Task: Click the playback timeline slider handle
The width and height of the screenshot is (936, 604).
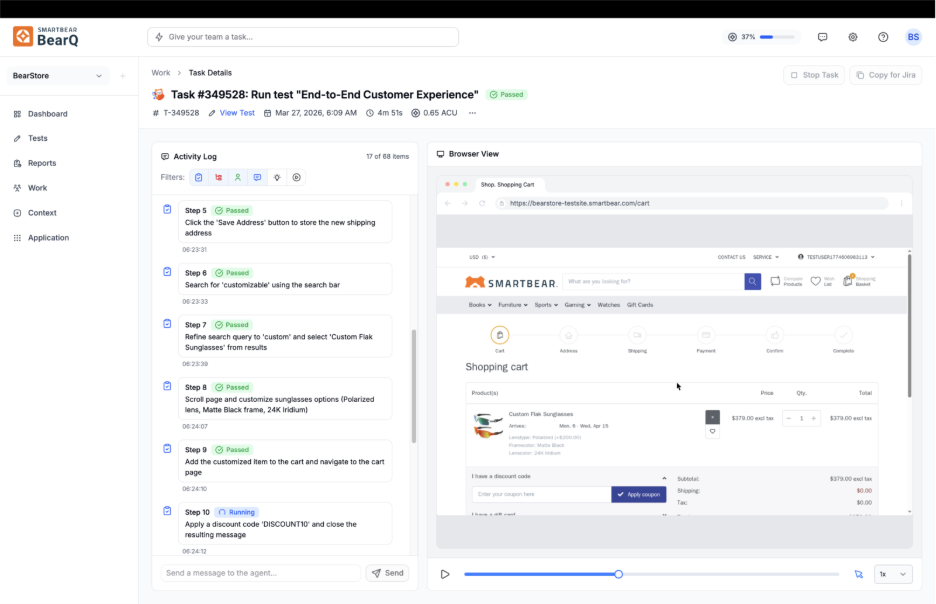Action: [x=618, y=574]
